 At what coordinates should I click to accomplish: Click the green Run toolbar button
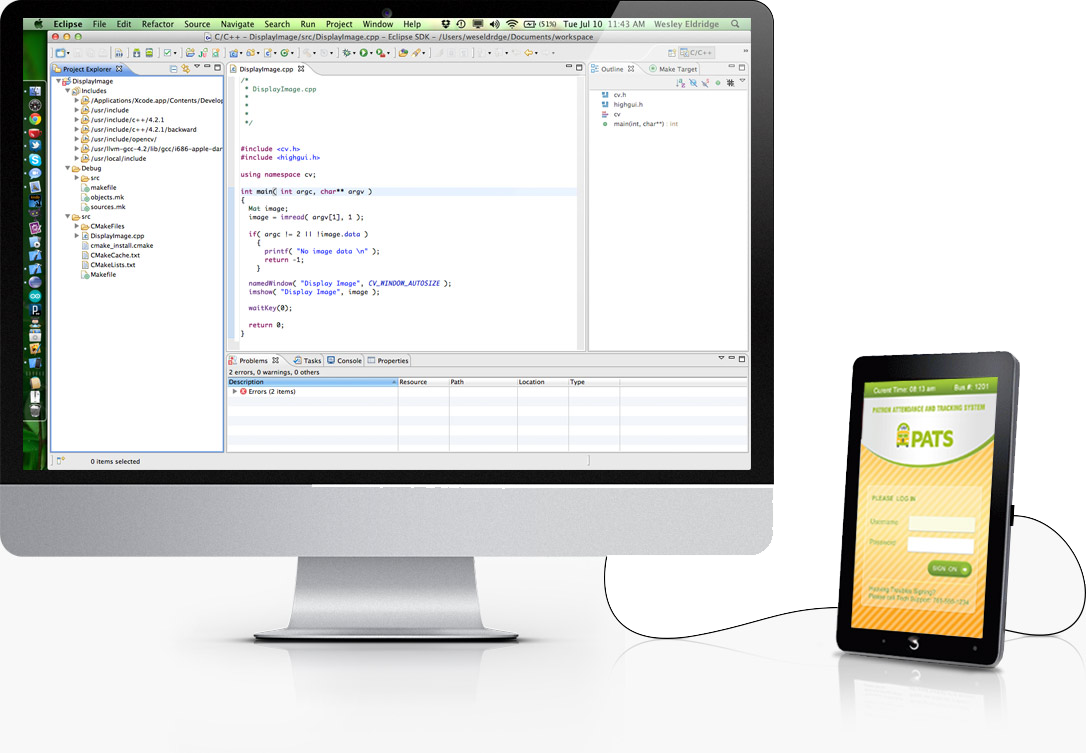coord(363,53)
